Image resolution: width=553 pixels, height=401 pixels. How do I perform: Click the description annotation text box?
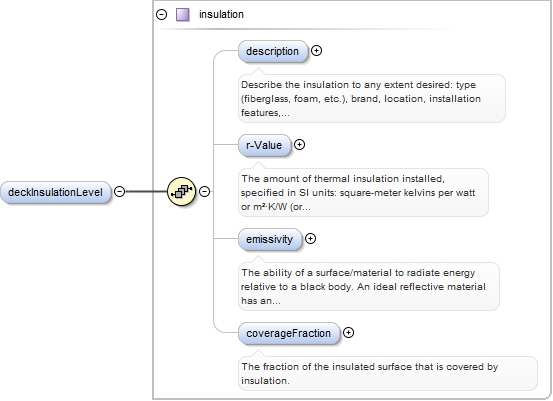[x=372, y=98]
